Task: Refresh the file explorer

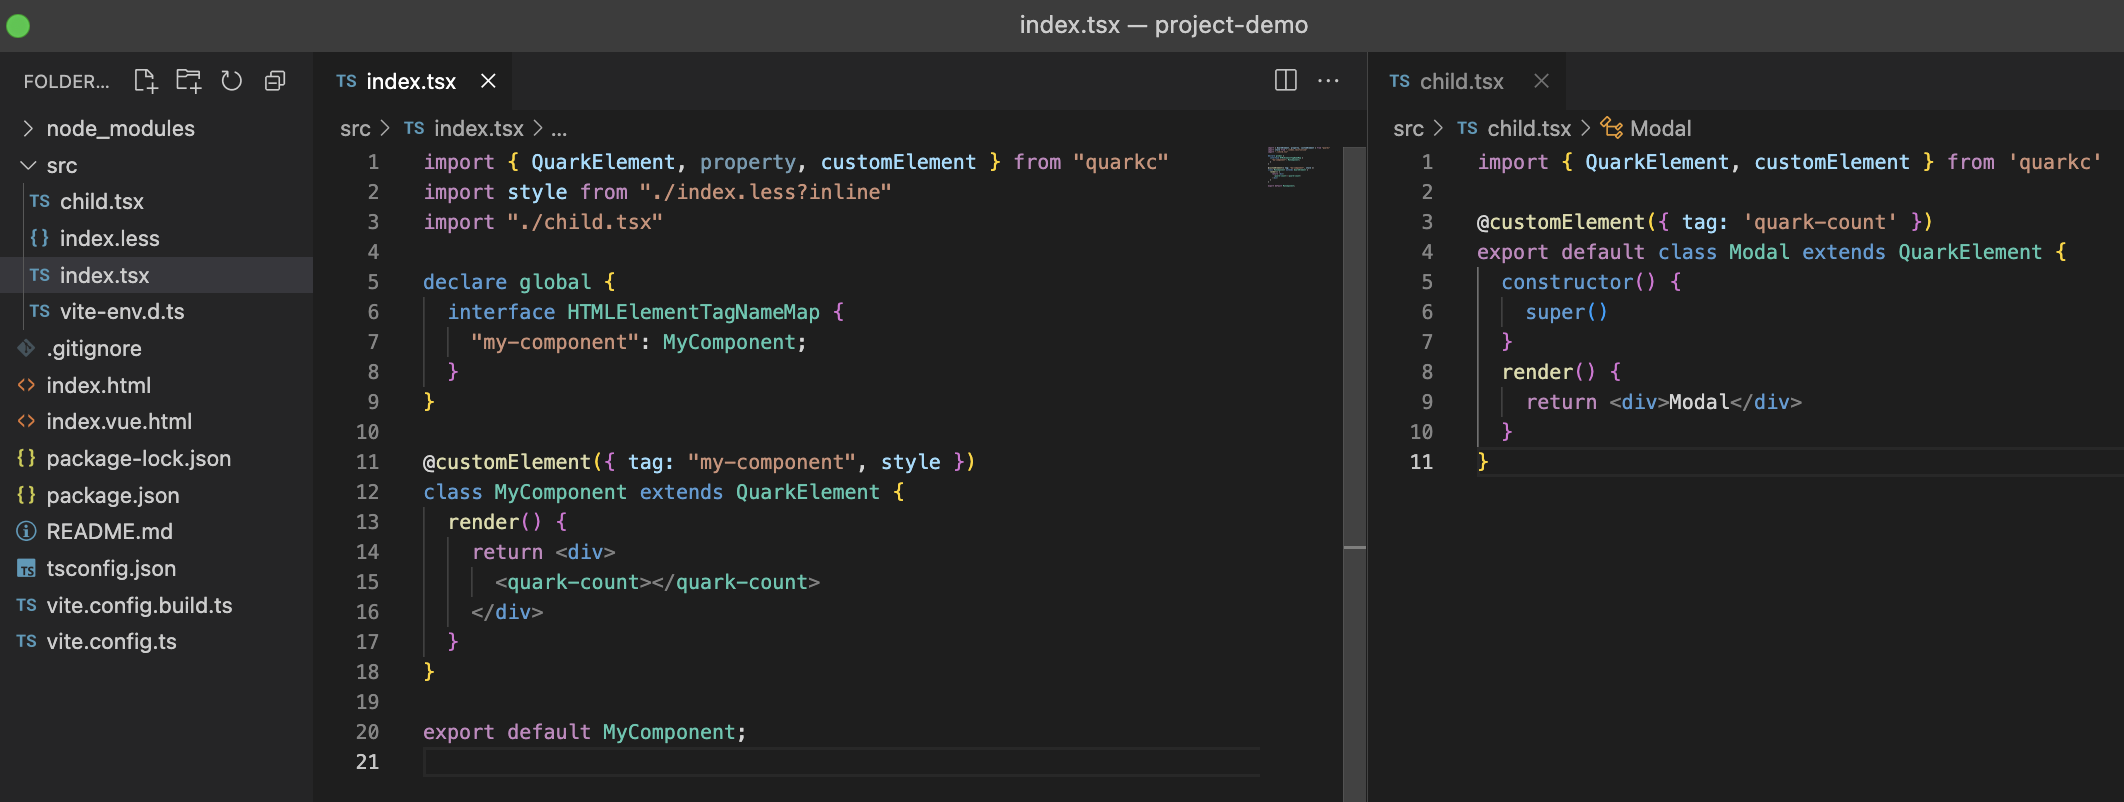Action: tap(232, 81)
